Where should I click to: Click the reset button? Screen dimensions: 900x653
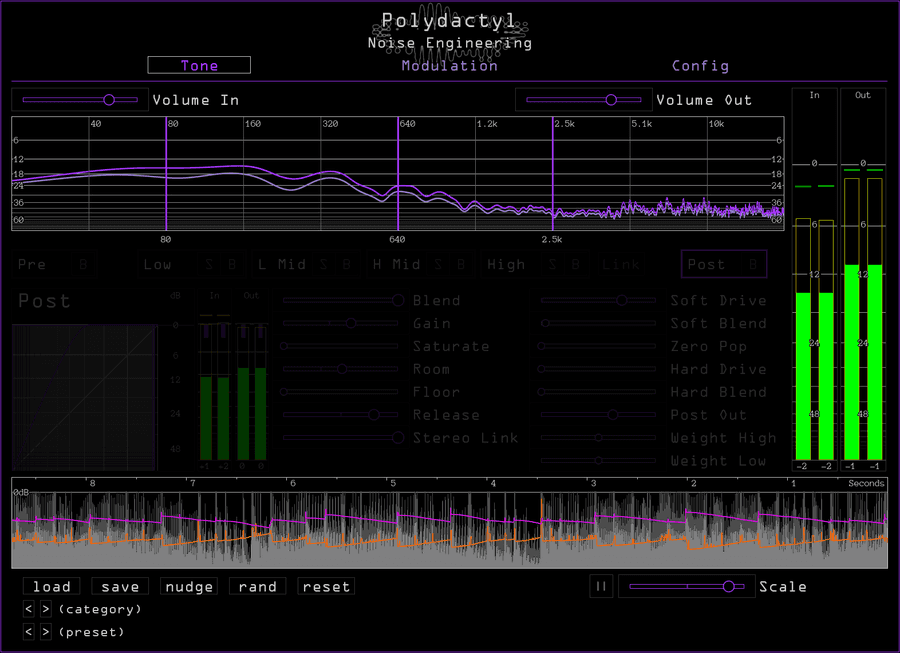tap(326, 586)
